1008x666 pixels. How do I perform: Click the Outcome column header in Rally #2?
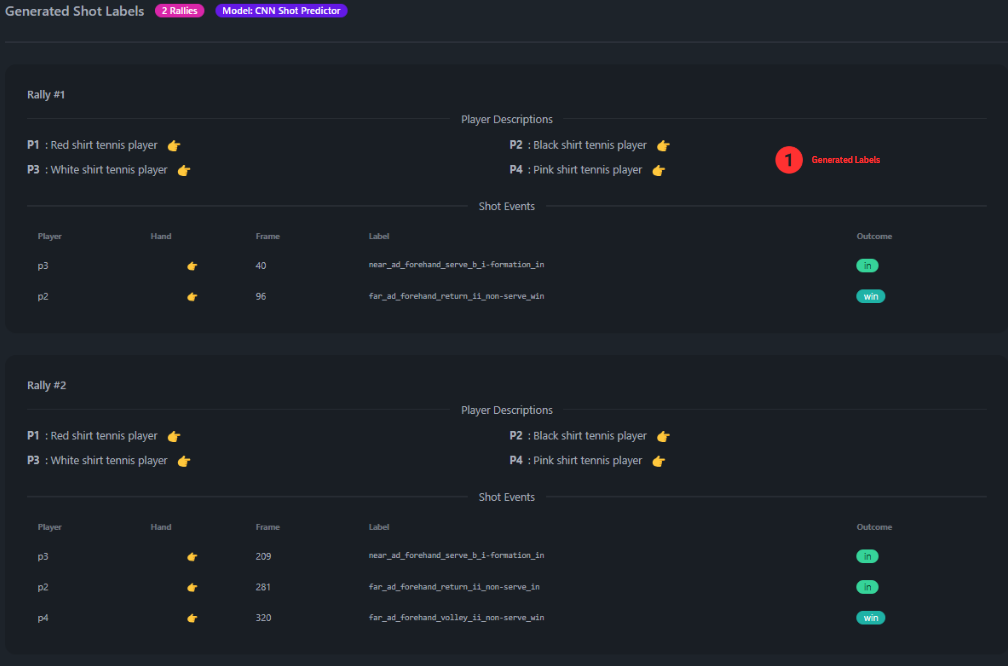pyautogui.click(x=874, y=527)
